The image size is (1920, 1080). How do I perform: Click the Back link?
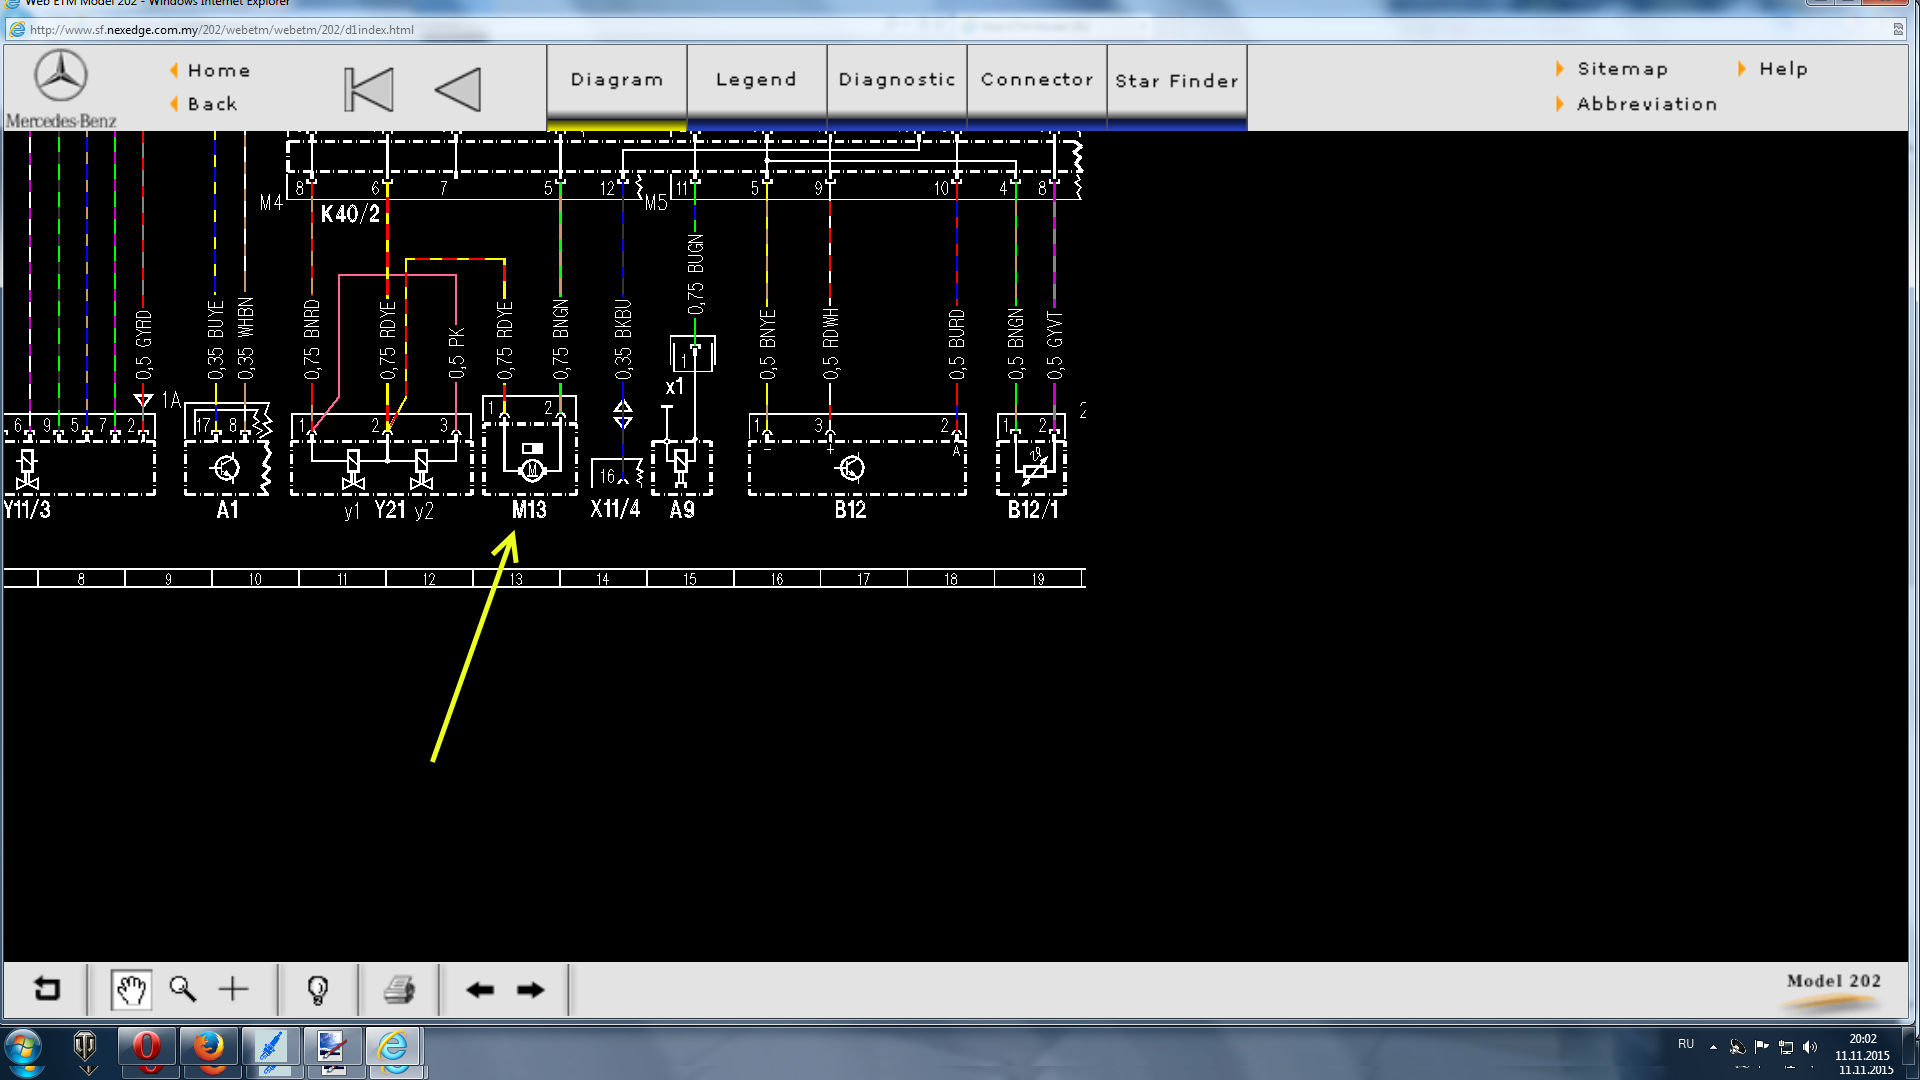213,104
